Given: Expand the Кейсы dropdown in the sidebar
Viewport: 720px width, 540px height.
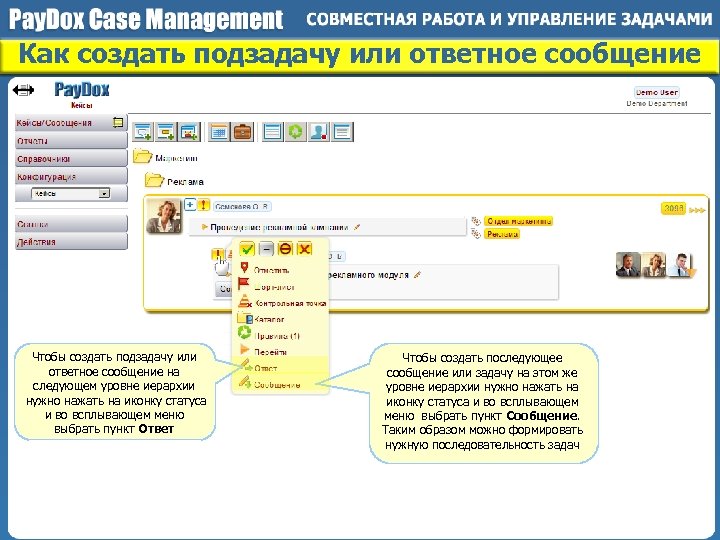Looking at the screenshot, I should point(71,194).
